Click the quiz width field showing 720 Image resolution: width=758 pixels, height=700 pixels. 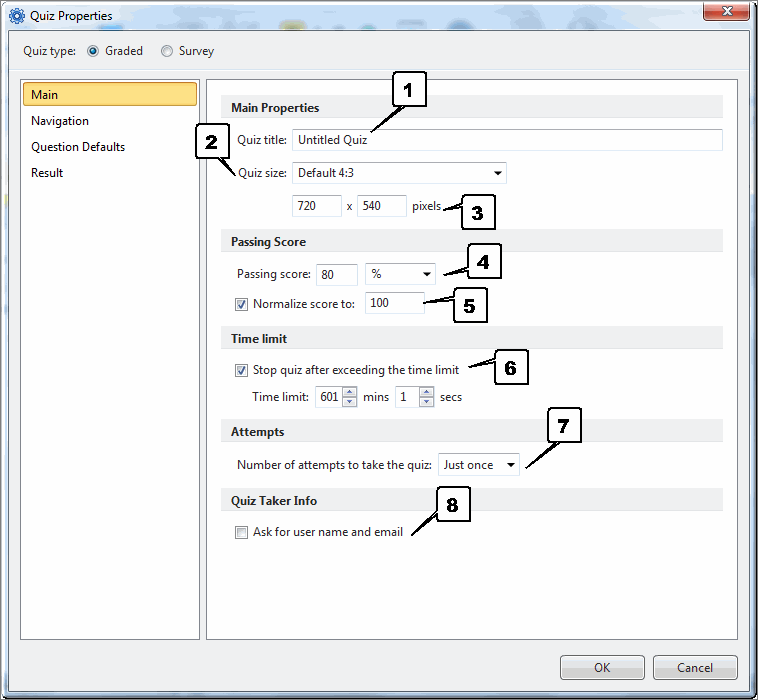pyautogui.click(x=317, y=206)
